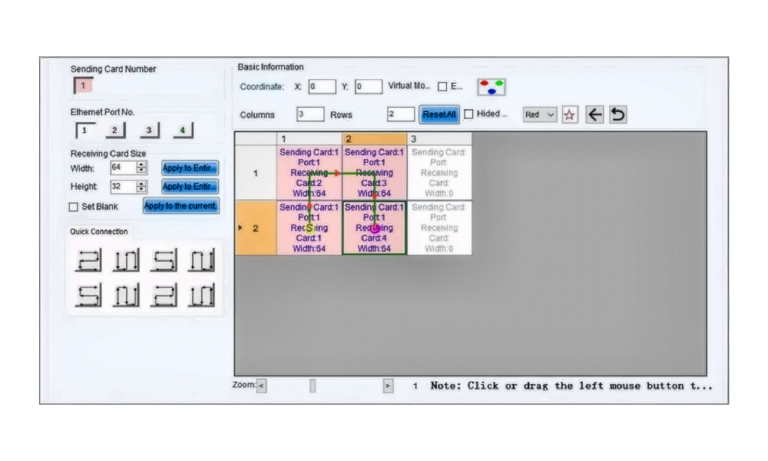Select Ethernet port 1
Image resolution: width=768 pixels, height=461 pixels.
[85, 130]
